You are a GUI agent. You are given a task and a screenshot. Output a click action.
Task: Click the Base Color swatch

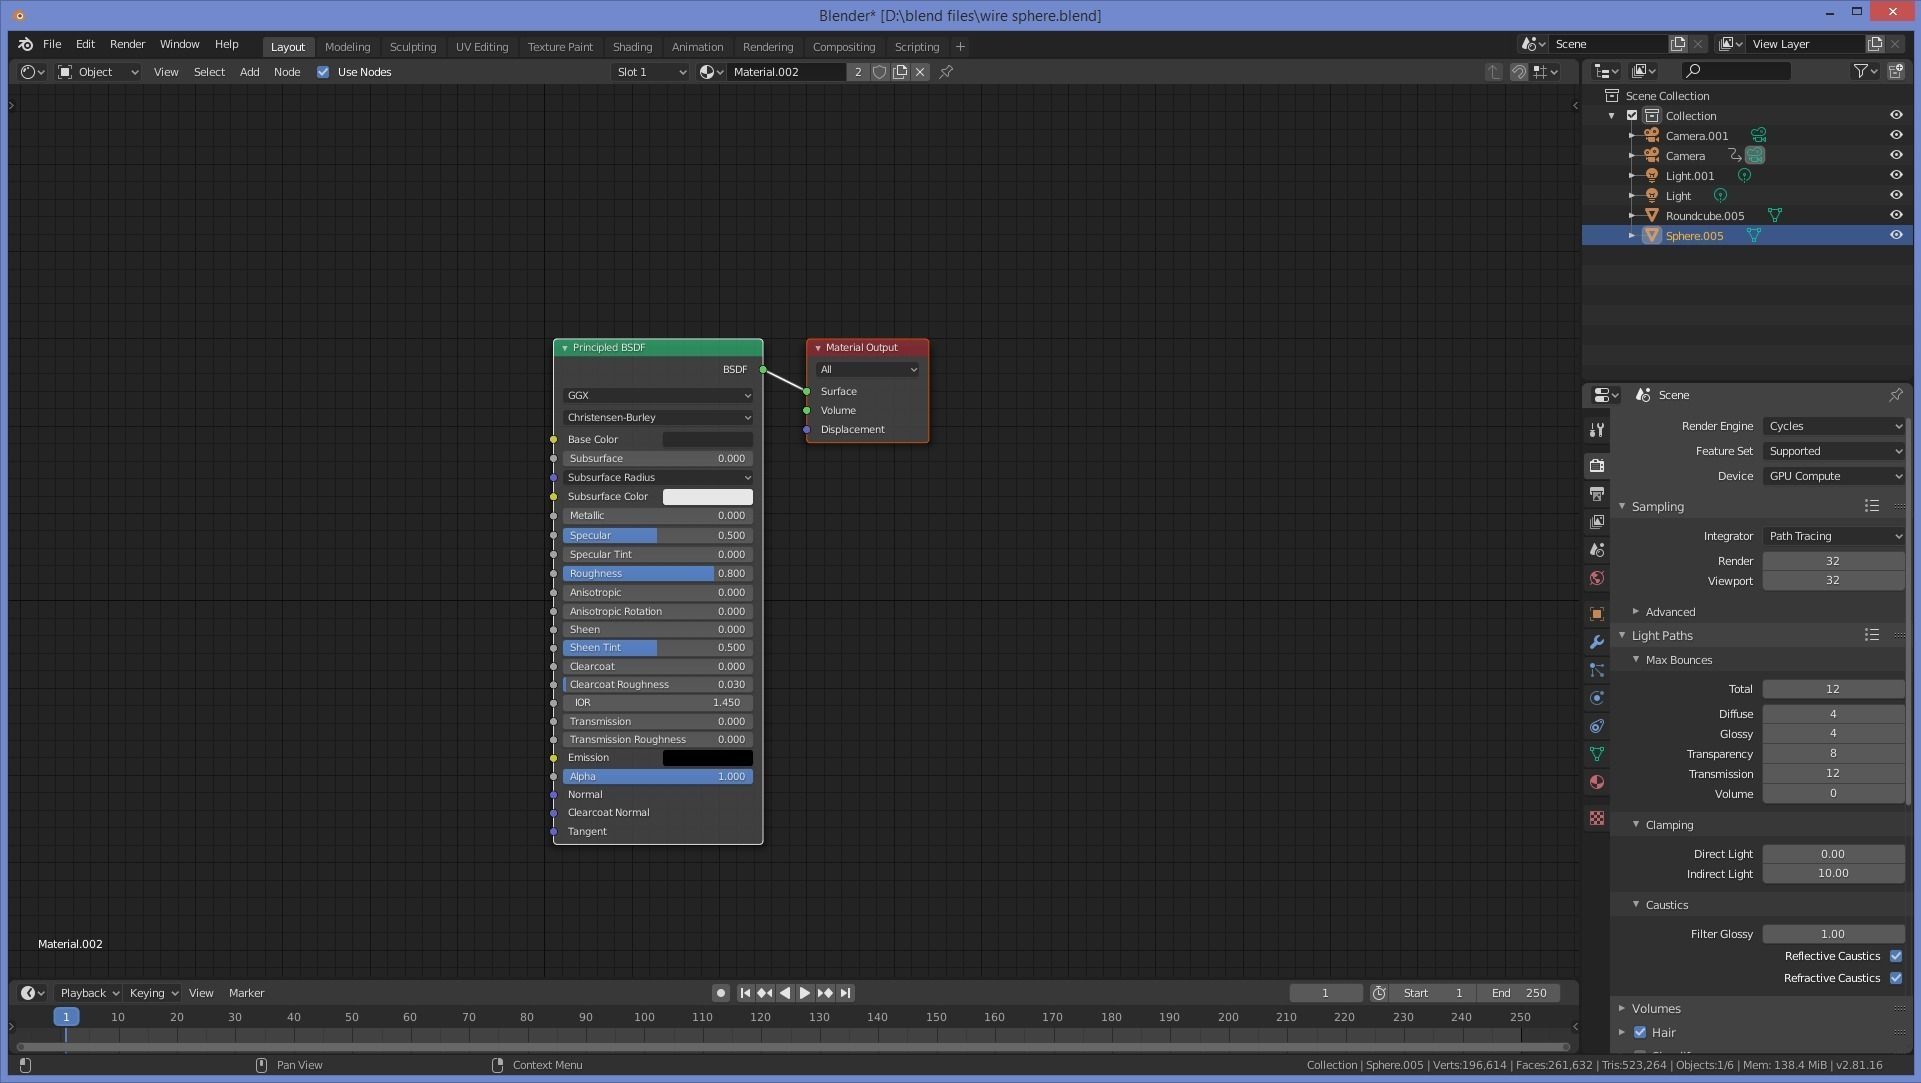(707, 439)
